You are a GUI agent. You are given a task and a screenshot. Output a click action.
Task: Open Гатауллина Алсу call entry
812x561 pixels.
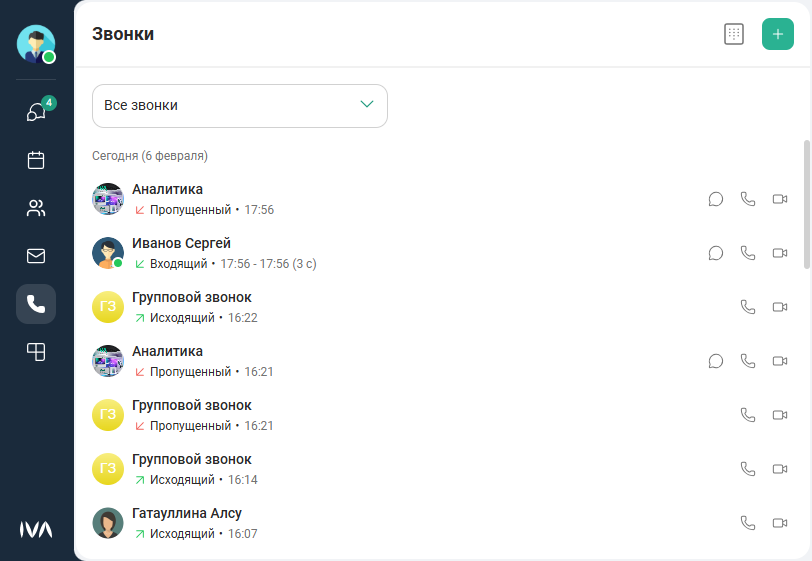click(300, 523)
